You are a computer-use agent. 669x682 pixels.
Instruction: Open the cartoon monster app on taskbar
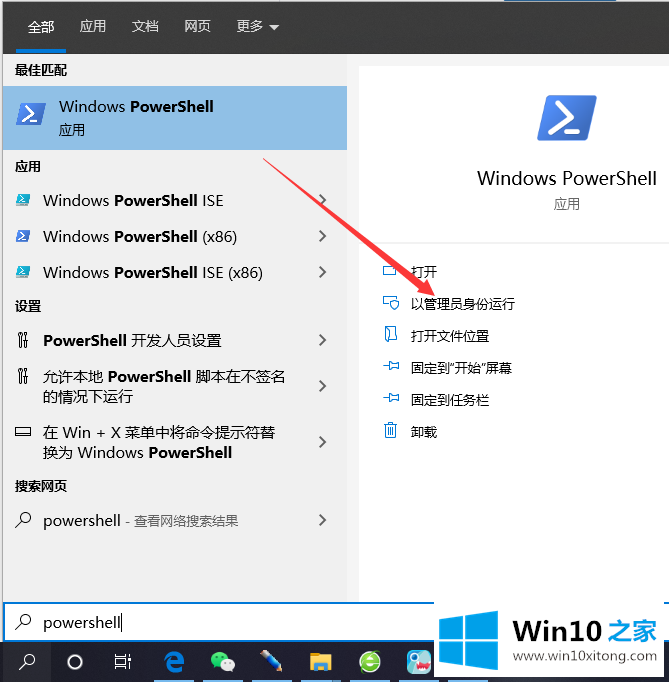(418, 662)
